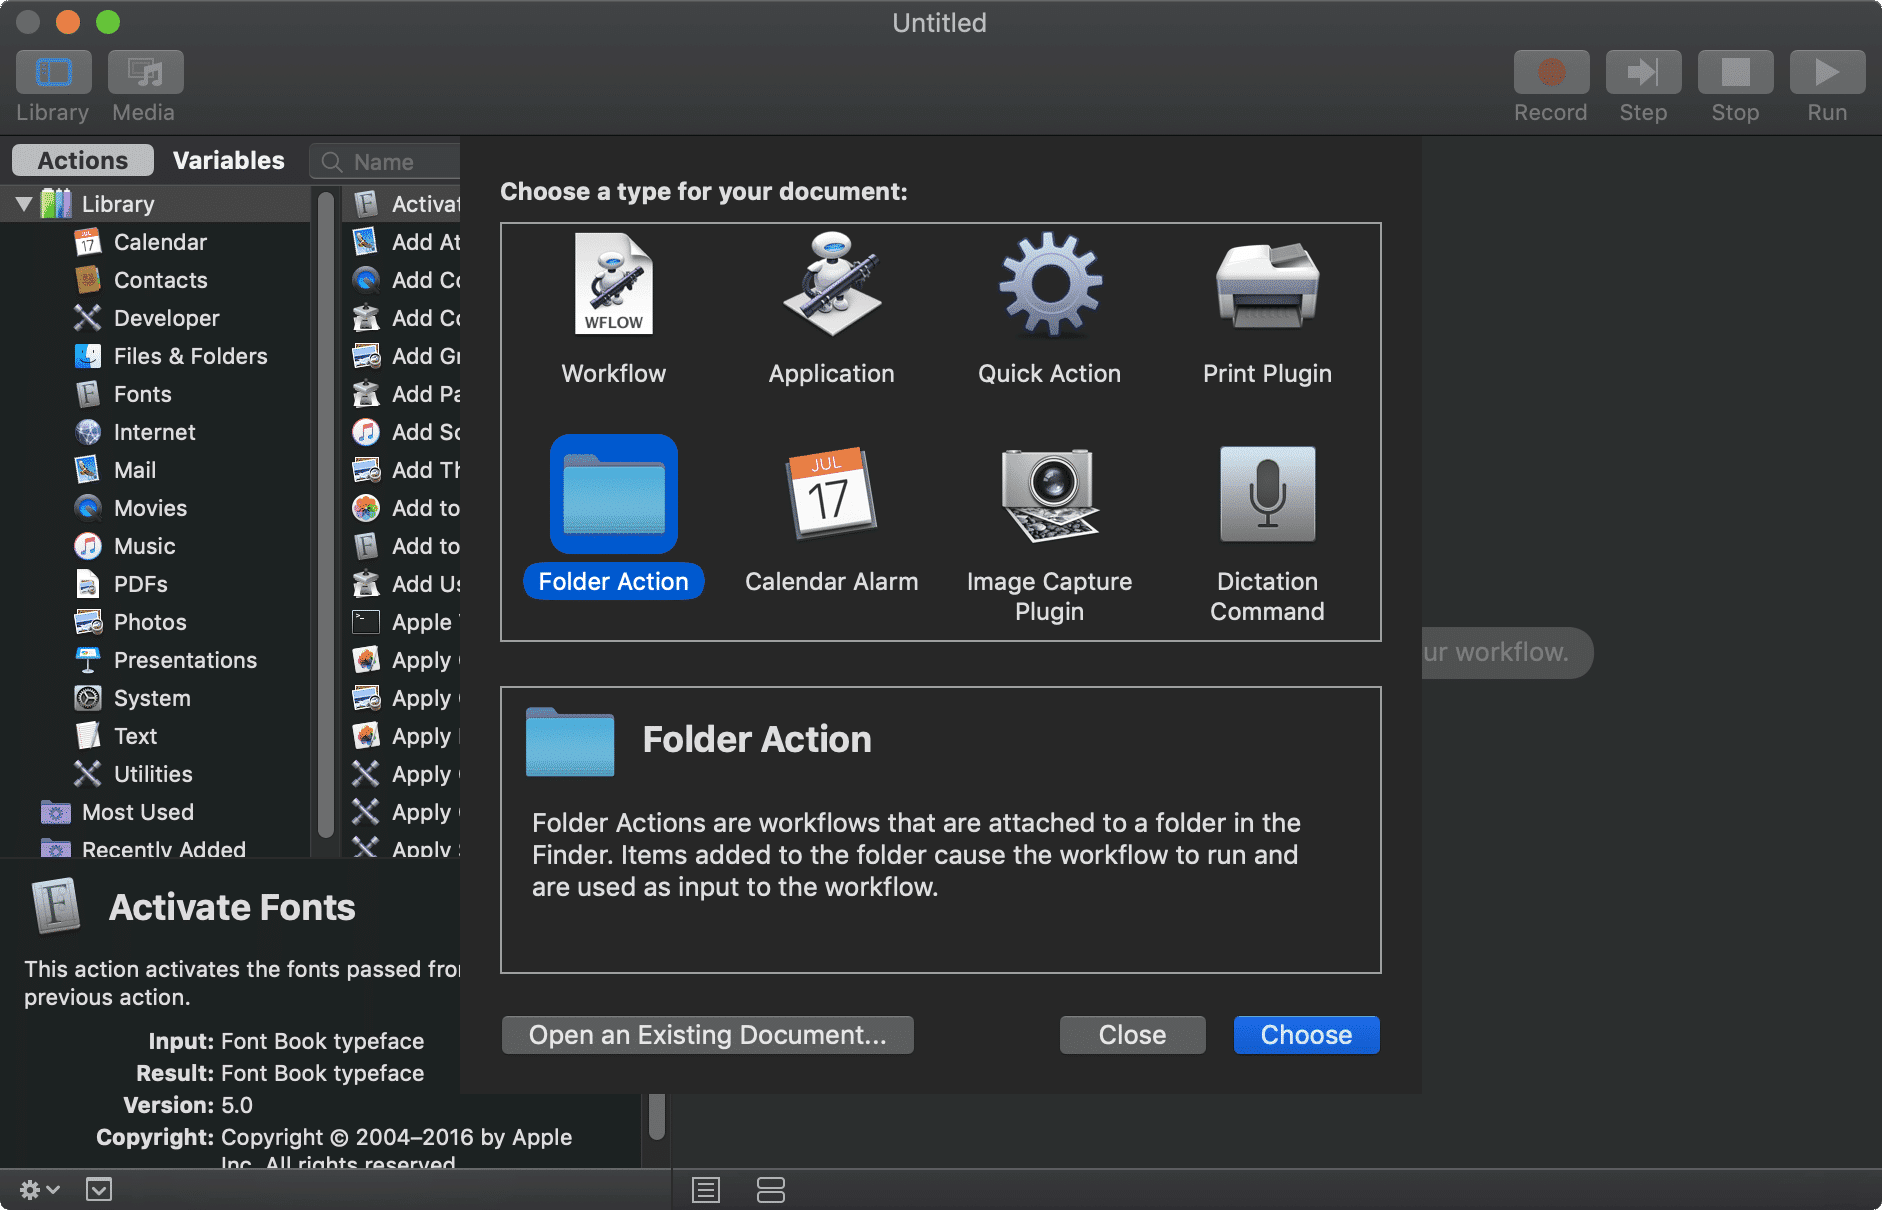Click the Name search field

click(385, 162)
